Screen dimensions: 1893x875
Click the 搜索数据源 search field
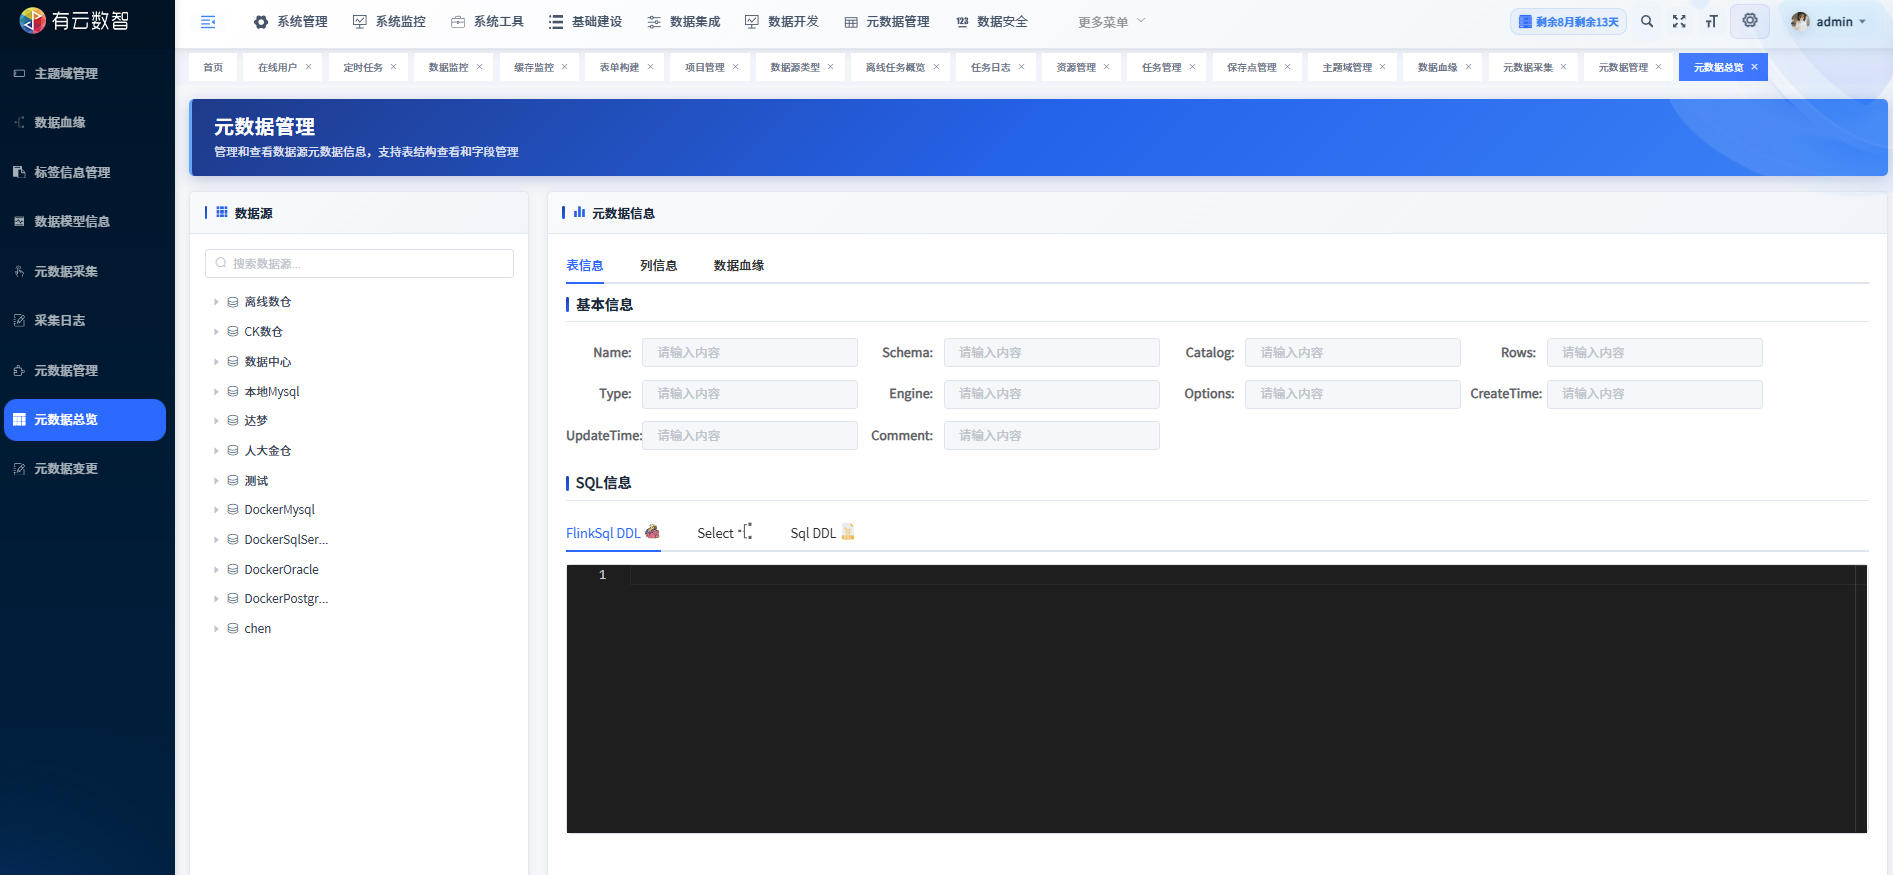coord(360,264)
